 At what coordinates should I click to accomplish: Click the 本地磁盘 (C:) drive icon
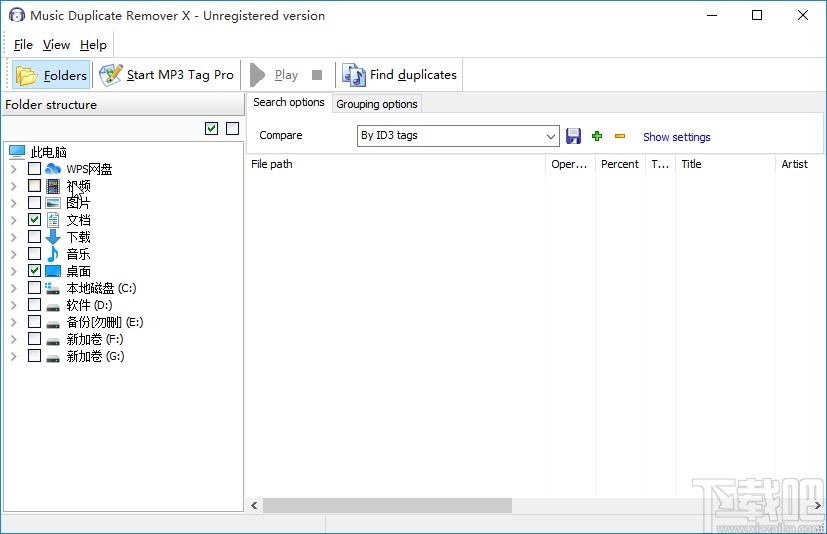coord(52,288)
